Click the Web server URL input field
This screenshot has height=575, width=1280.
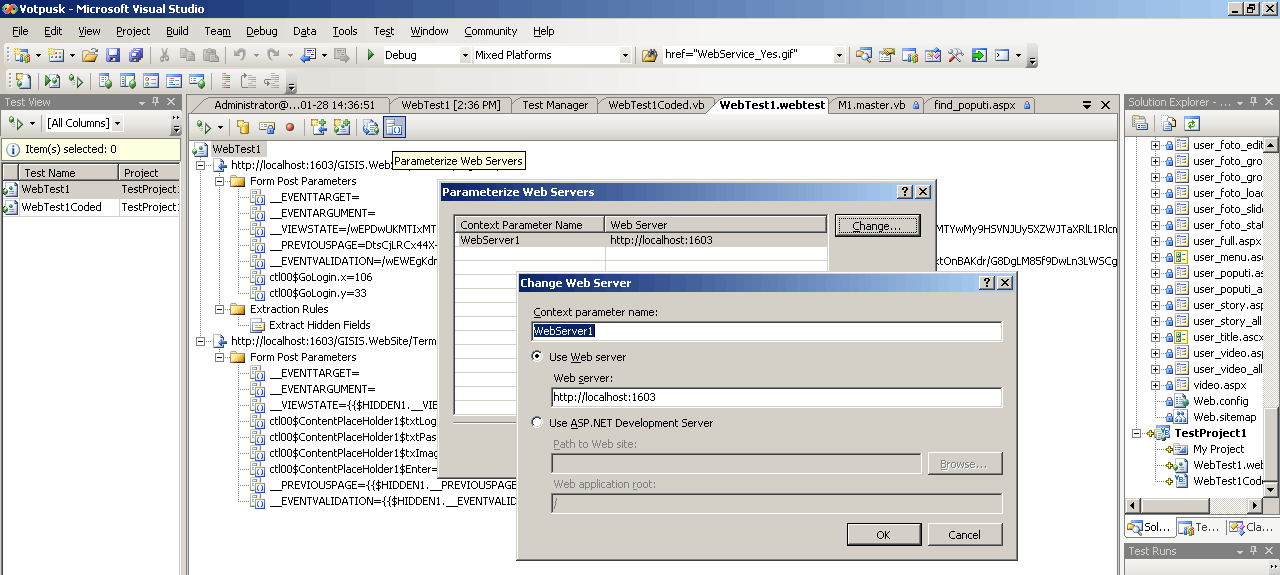click(x=776, y=397)
